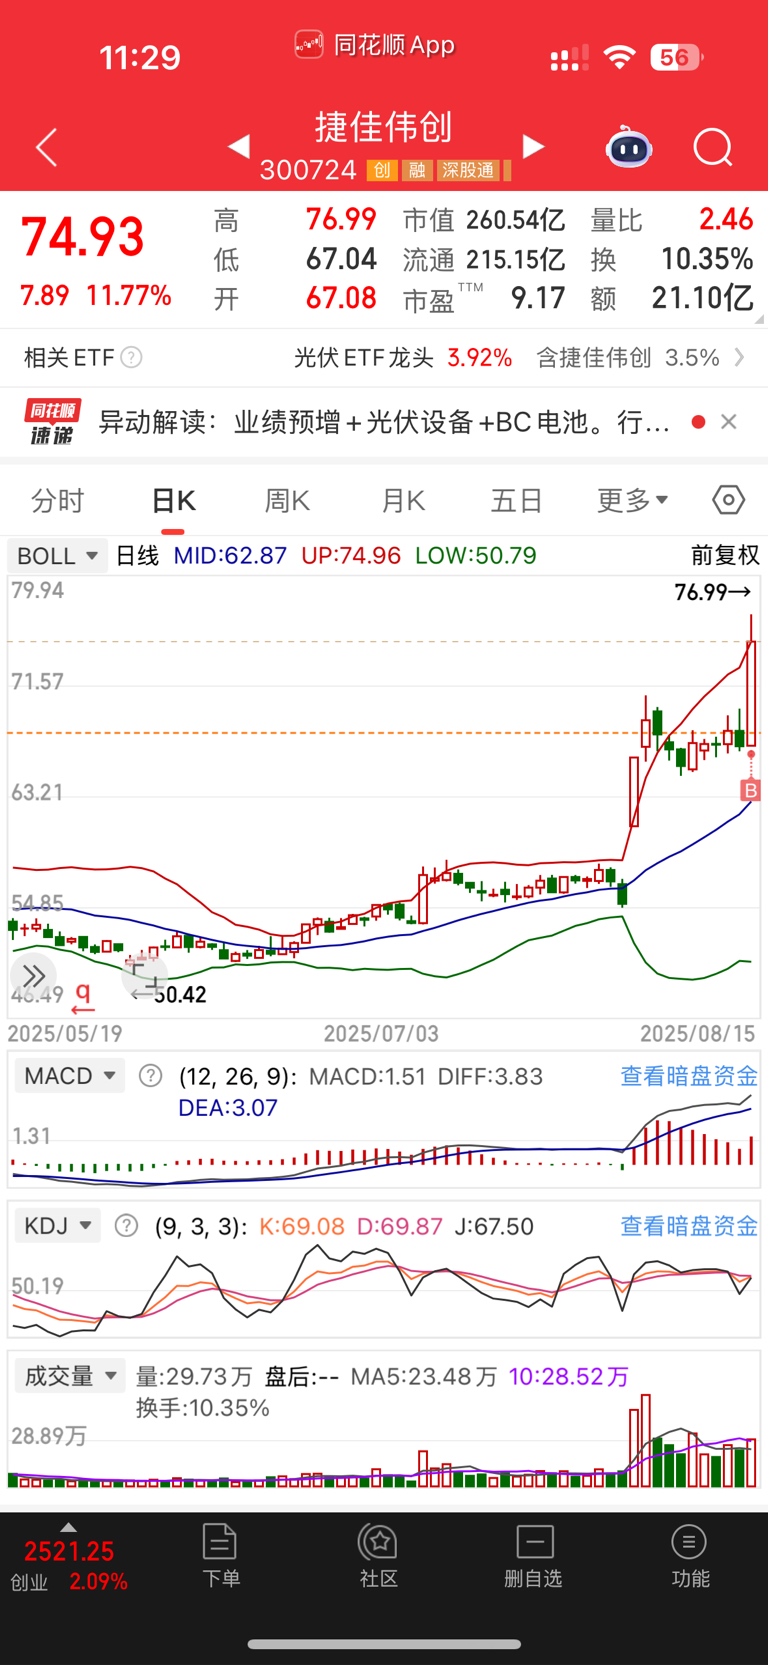The height and width of the screenshot is (1665, 769).
Task: Tap the 融 margin trading badge
Action: (417, 171)
